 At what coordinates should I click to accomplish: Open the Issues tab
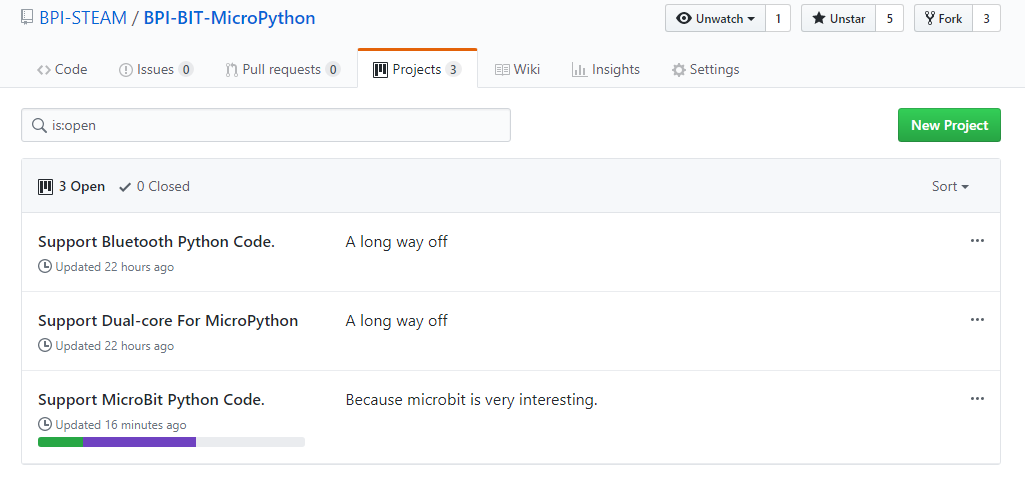(155, 69)
